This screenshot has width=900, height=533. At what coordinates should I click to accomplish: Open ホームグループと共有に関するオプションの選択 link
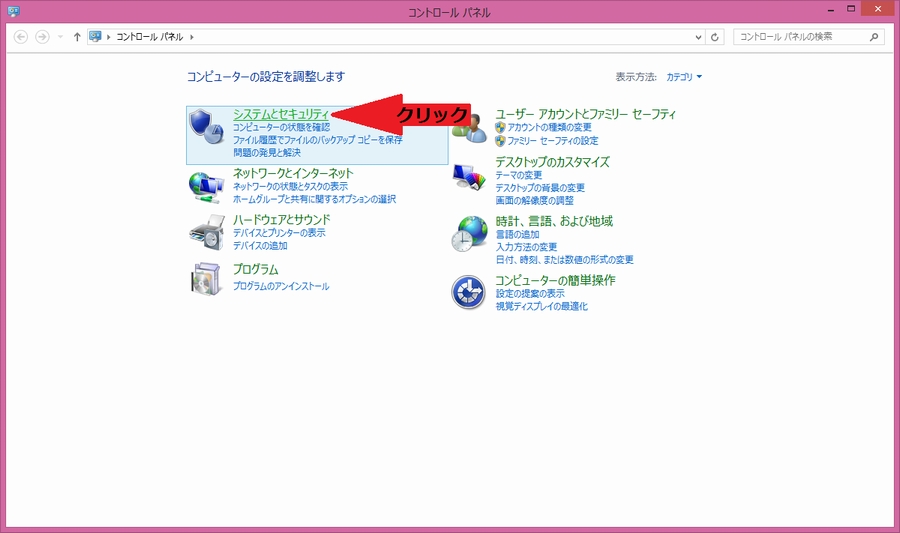[x=314, y=199]
